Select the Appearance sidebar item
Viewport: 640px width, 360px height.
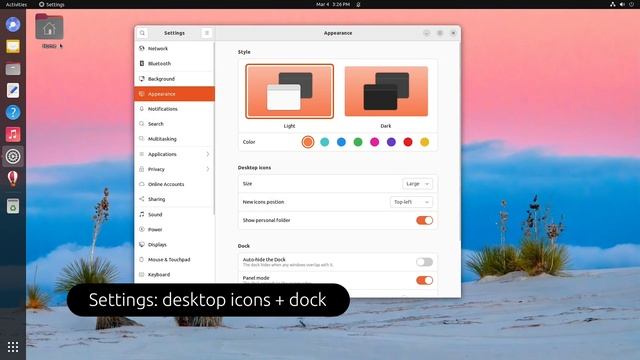174,93
